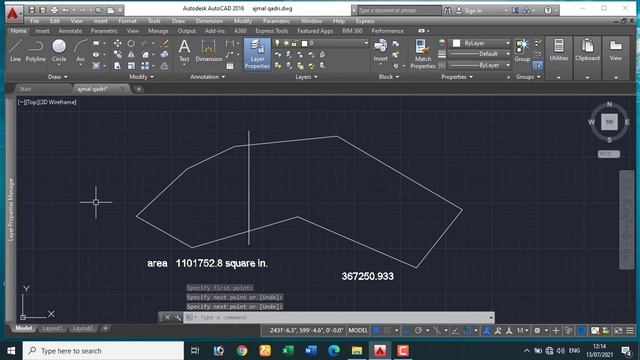Open the Default lineweight dropdown
This screenshot has width=640, height=360.
coord(479,54)
